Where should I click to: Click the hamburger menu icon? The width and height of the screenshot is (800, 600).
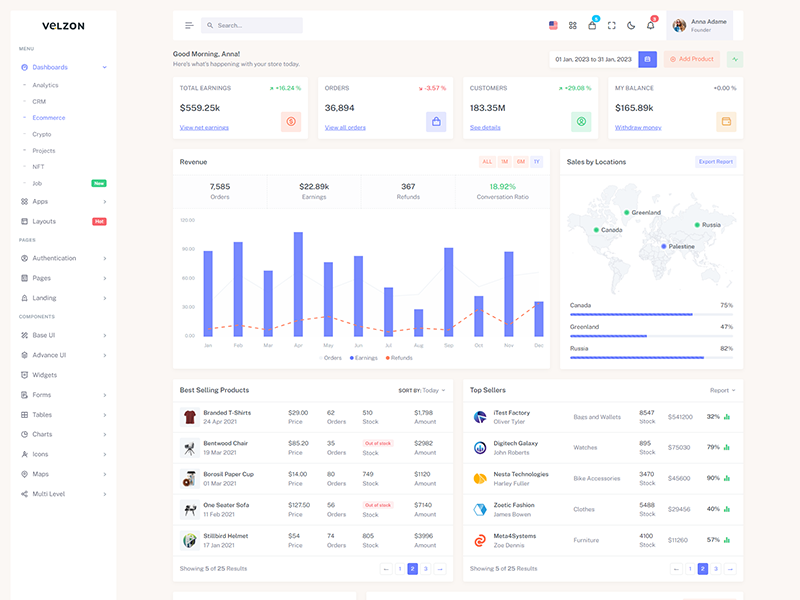(x=189, y=25)
